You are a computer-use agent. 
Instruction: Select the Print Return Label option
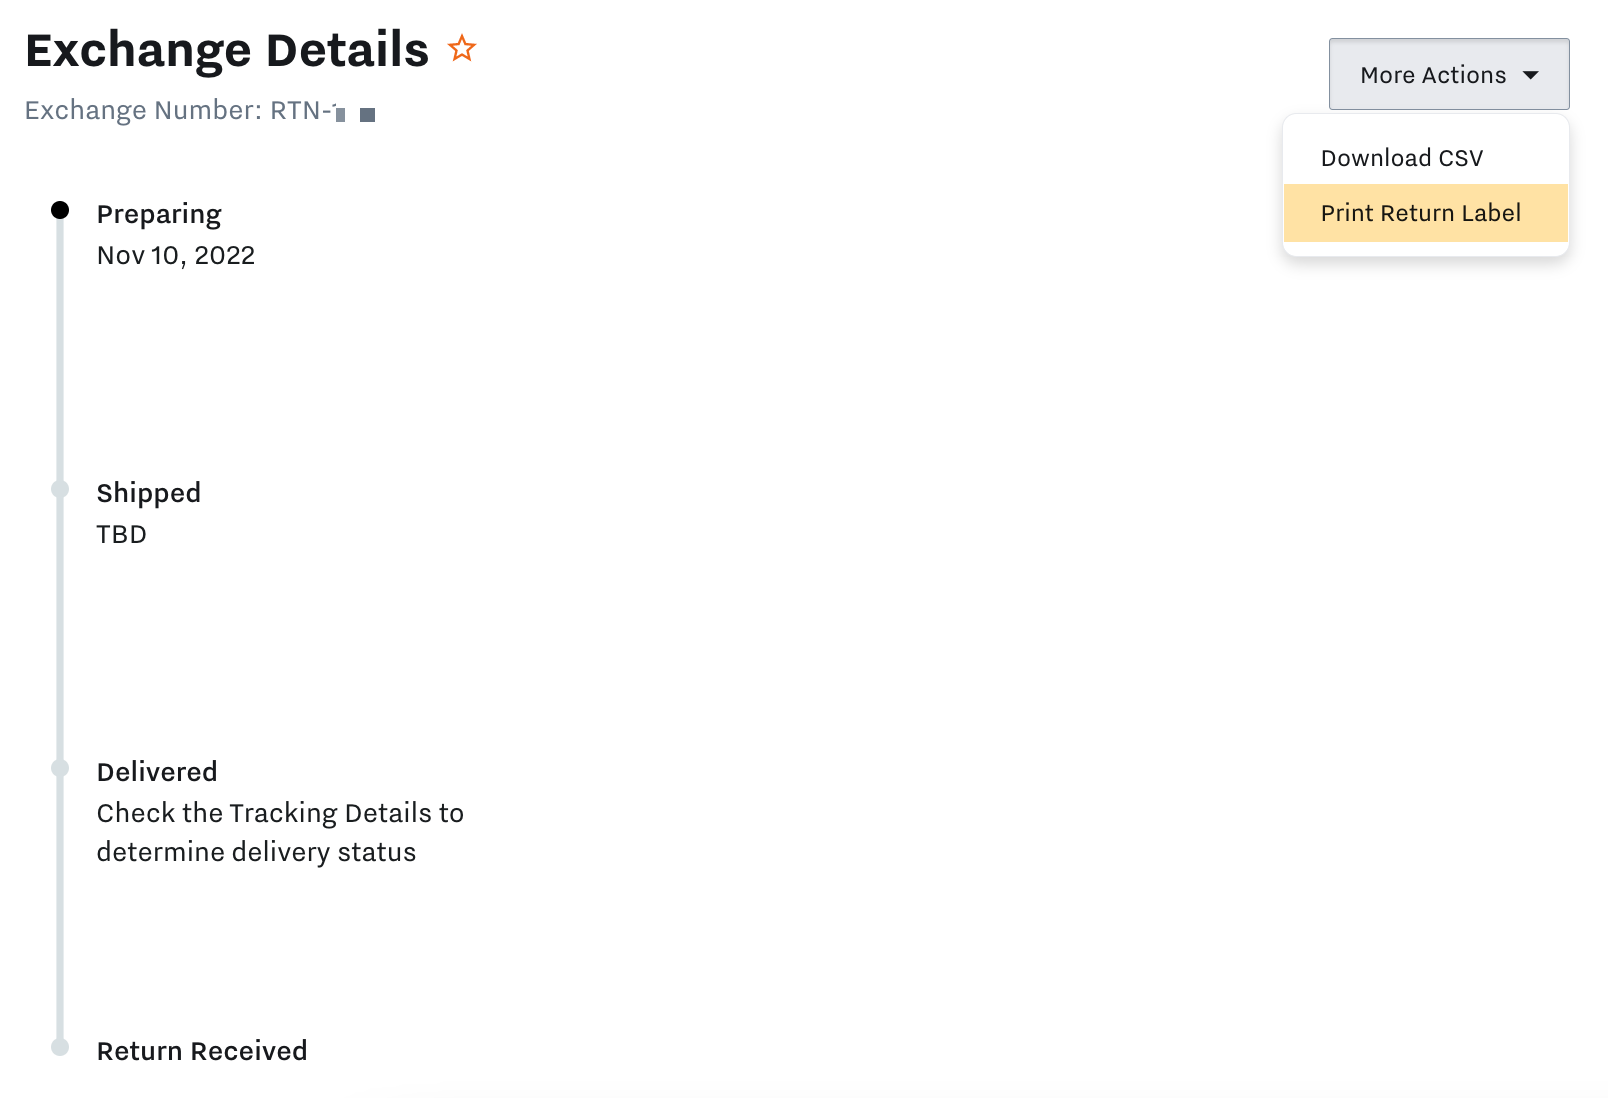(1420, 213)
